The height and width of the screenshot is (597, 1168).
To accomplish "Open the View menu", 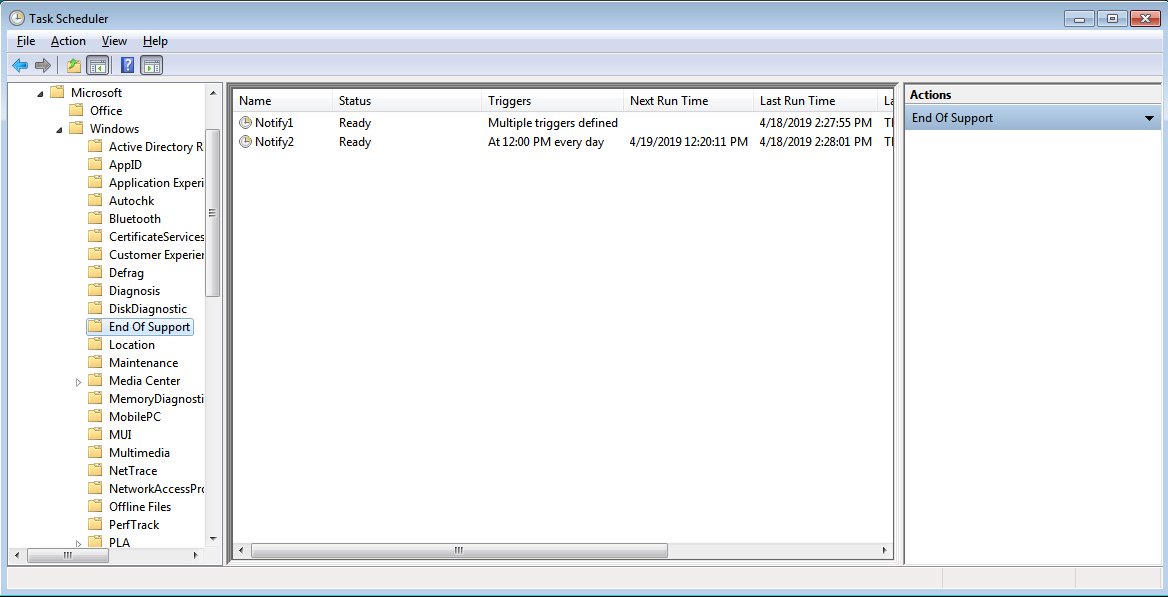I will pyautogui.click(x=114, y=41).
